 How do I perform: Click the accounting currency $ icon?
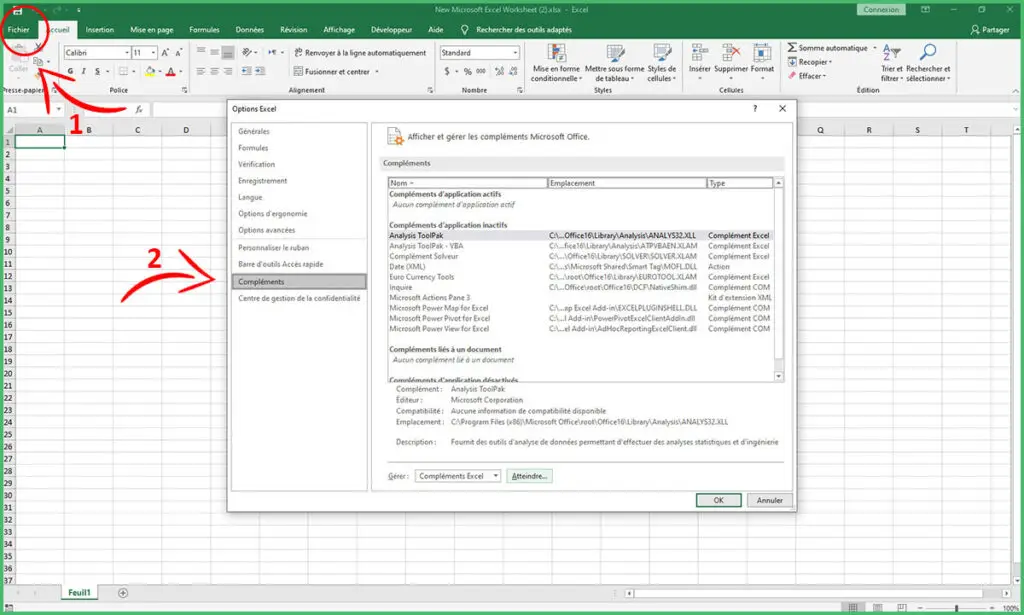(x=447, y=71)
